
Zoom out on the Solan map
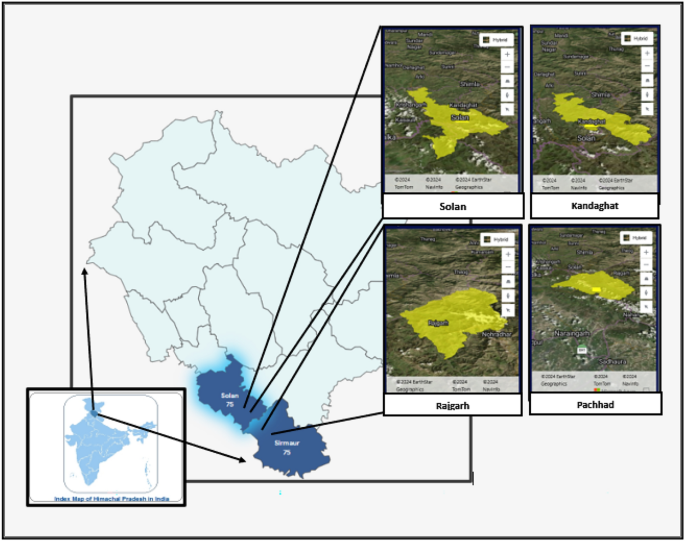coord(507,67)
